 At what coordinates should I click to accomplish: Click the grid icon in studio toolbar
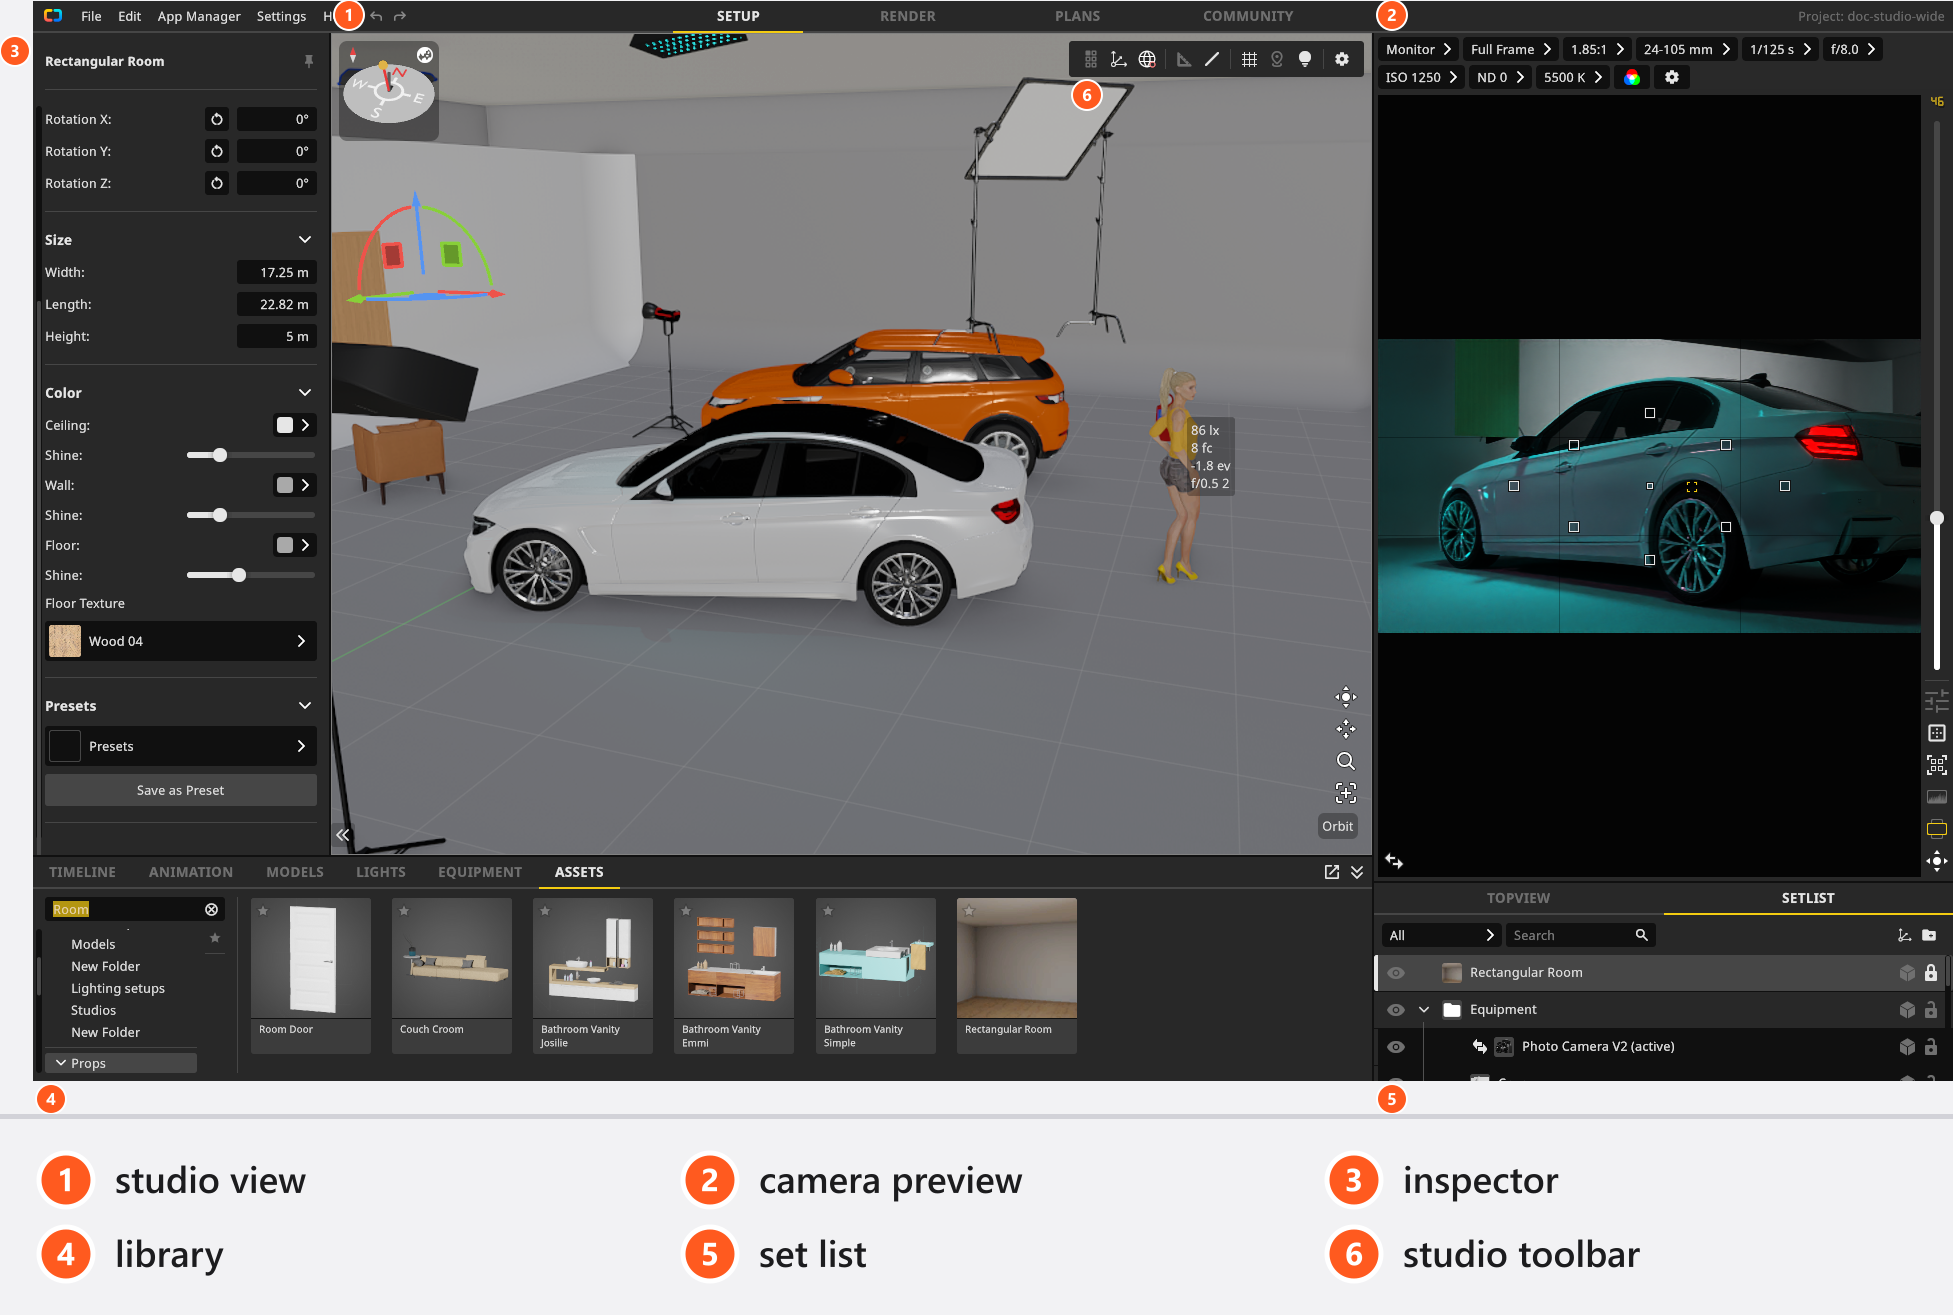[1249, 60]
